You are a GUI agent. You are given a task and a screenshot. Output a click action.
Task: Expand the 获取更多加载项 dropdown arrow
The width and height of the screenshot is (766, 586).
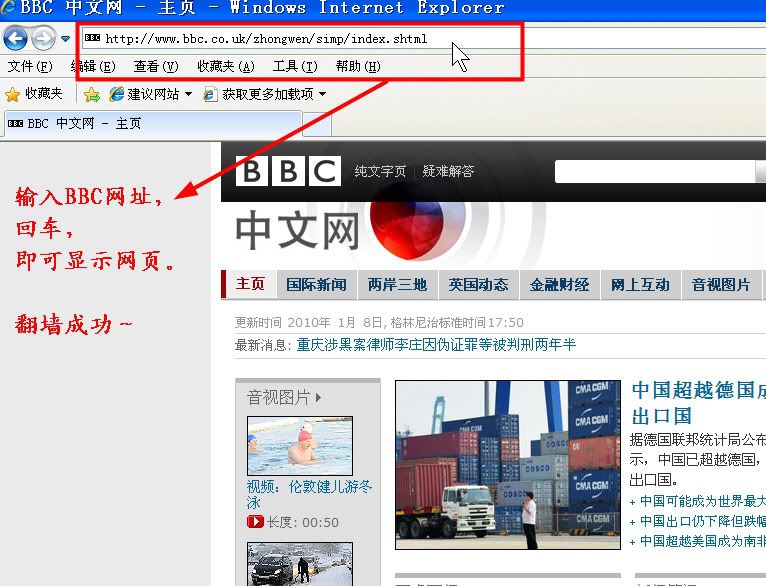tap(322, 94)
